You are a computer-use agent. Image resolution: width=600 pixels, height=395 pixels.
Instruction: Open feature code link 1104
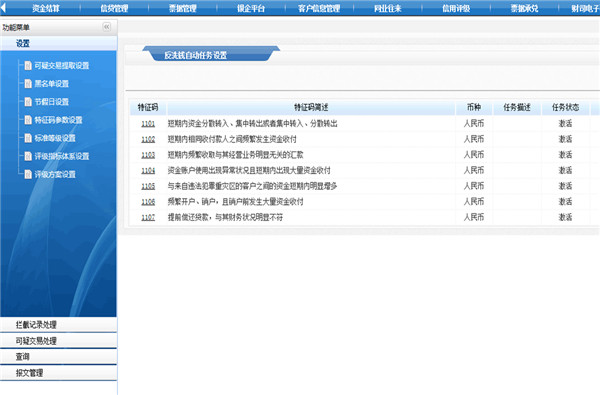[x=148, y=170]
